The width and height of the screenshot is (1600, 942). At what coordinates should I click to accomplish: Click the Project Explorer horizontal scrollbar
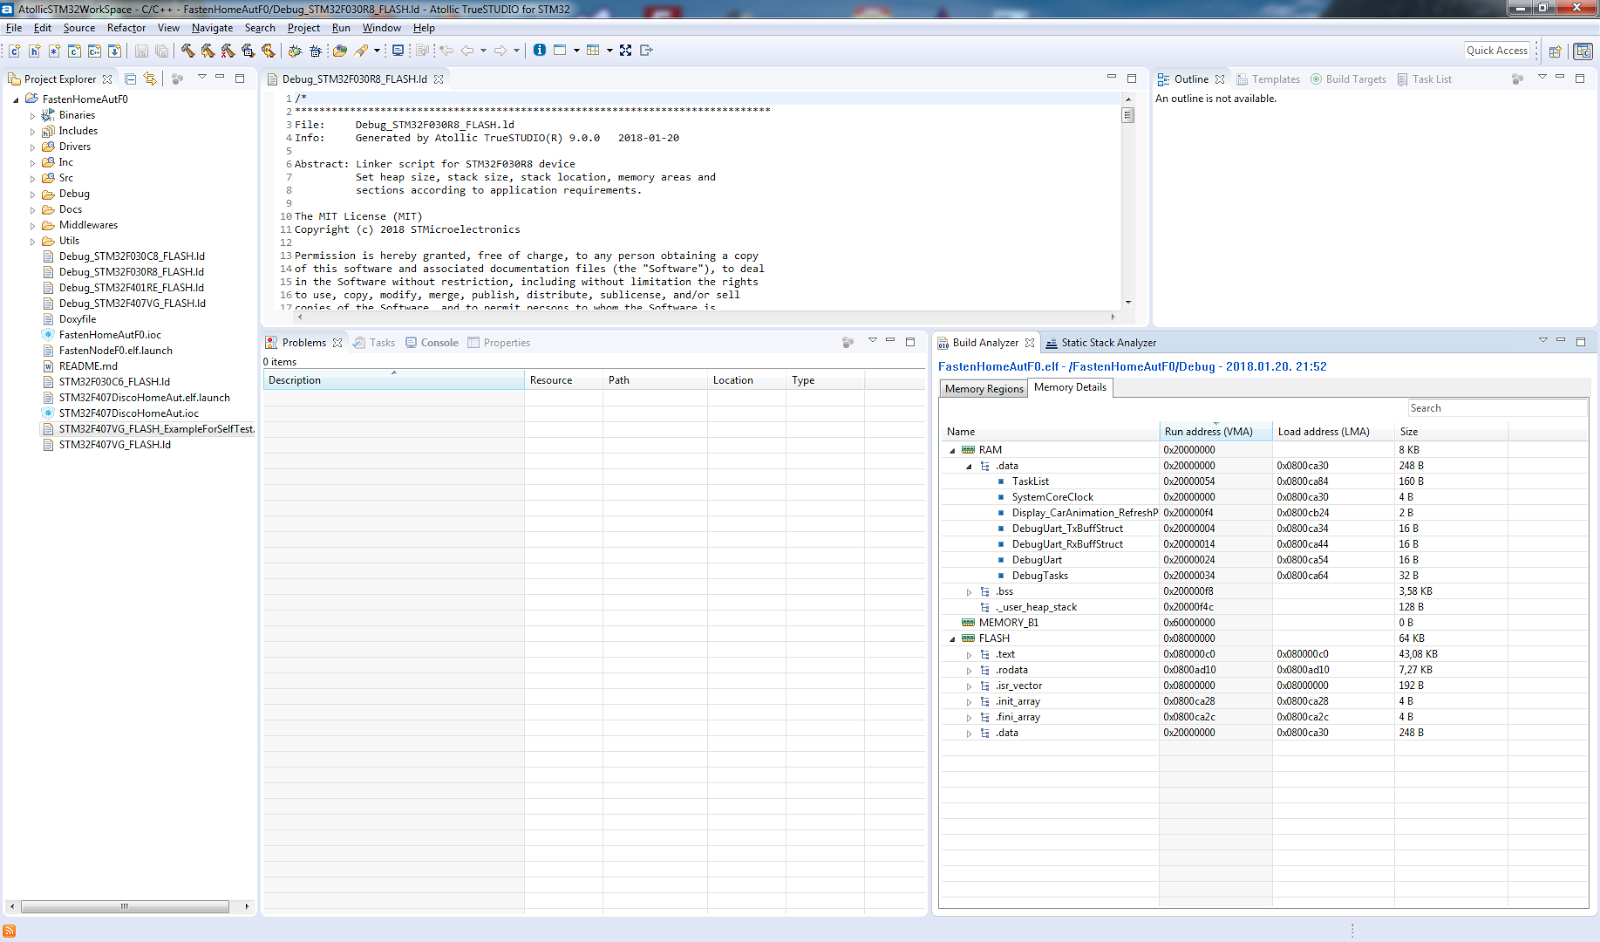click(125, 907)
